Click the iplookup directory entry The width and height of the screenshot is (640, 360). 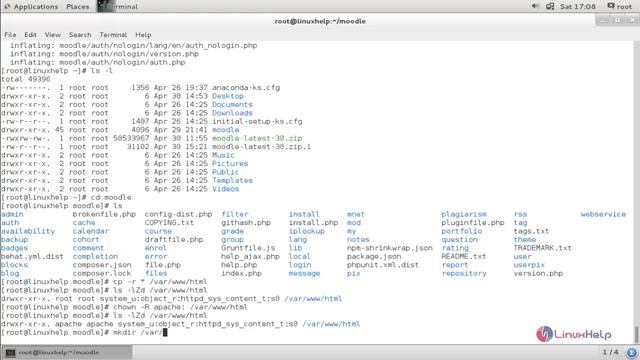coord(307,231)
